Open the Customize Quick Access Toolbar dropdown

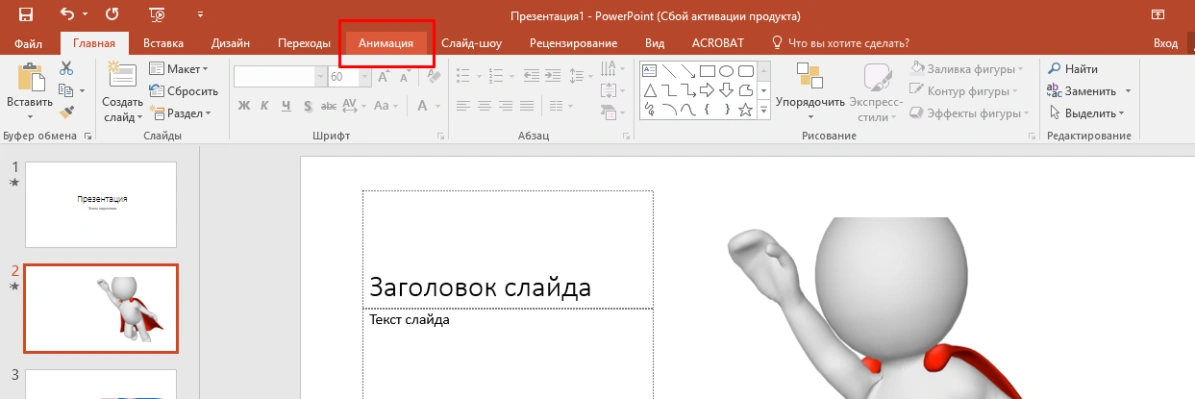point(200,14)
